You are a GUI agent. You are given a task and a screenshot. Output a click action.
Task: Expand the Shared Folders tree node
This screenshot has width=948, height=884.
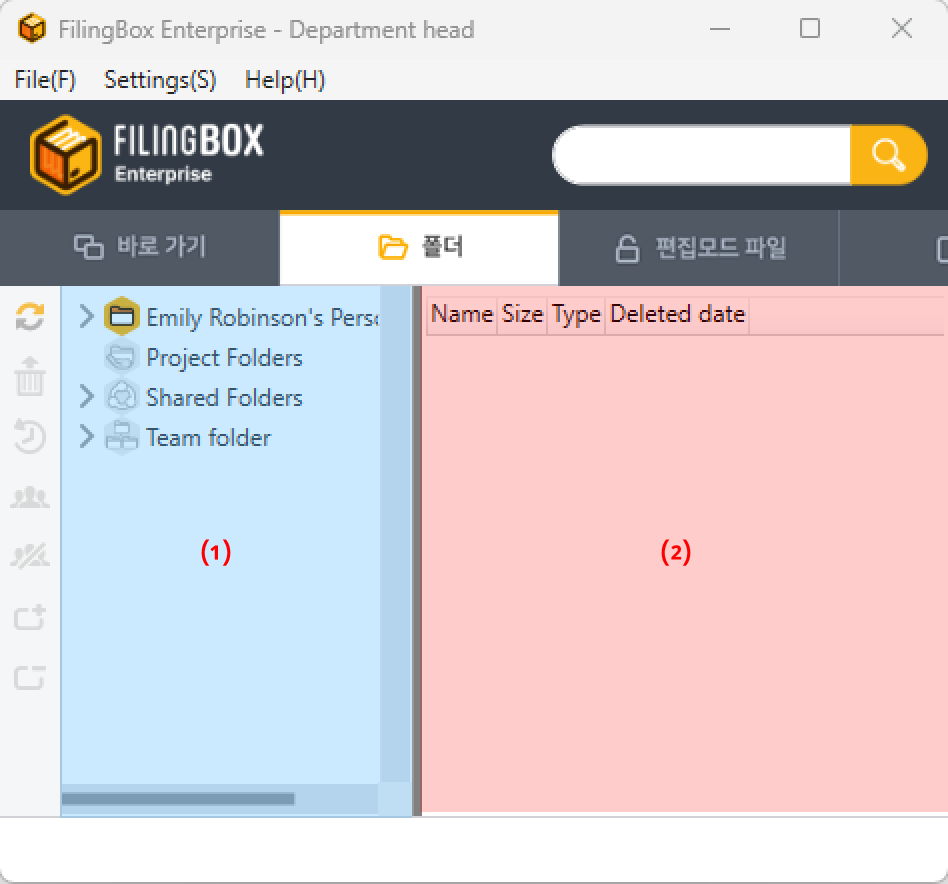(x=87, y=397)
